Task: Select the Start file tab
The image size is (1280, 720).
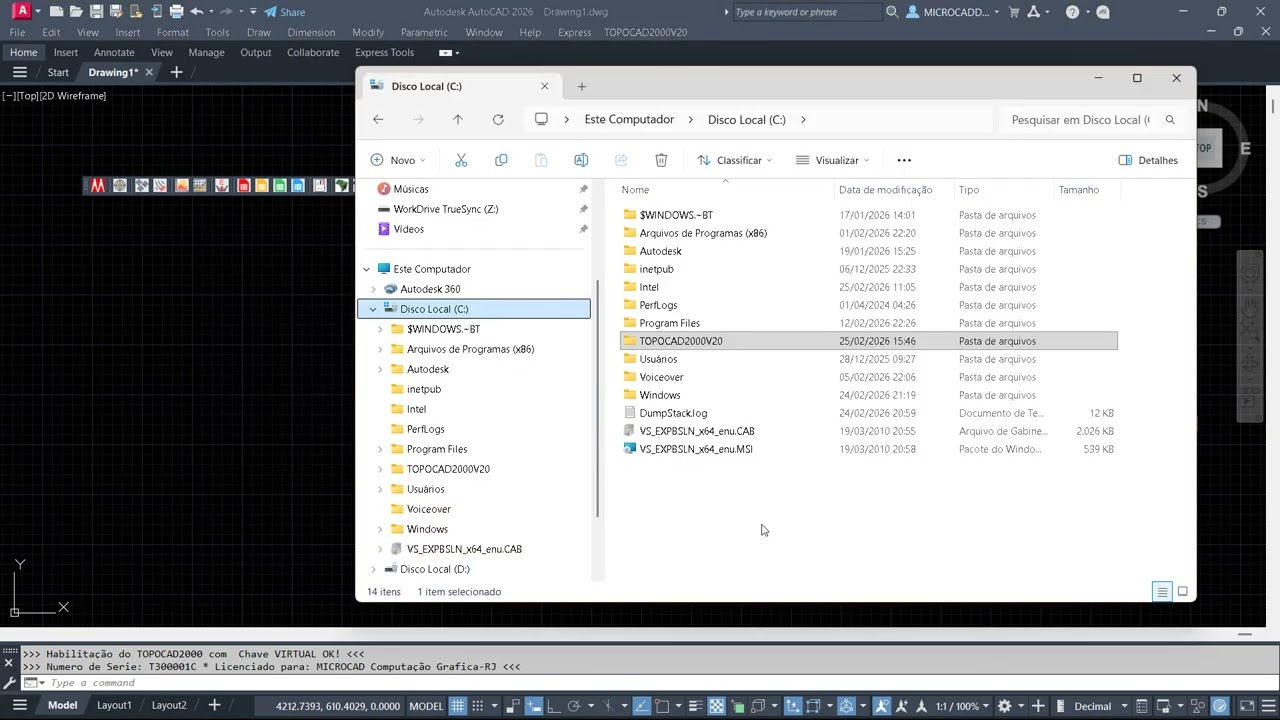Action: [x=58, y=72]
